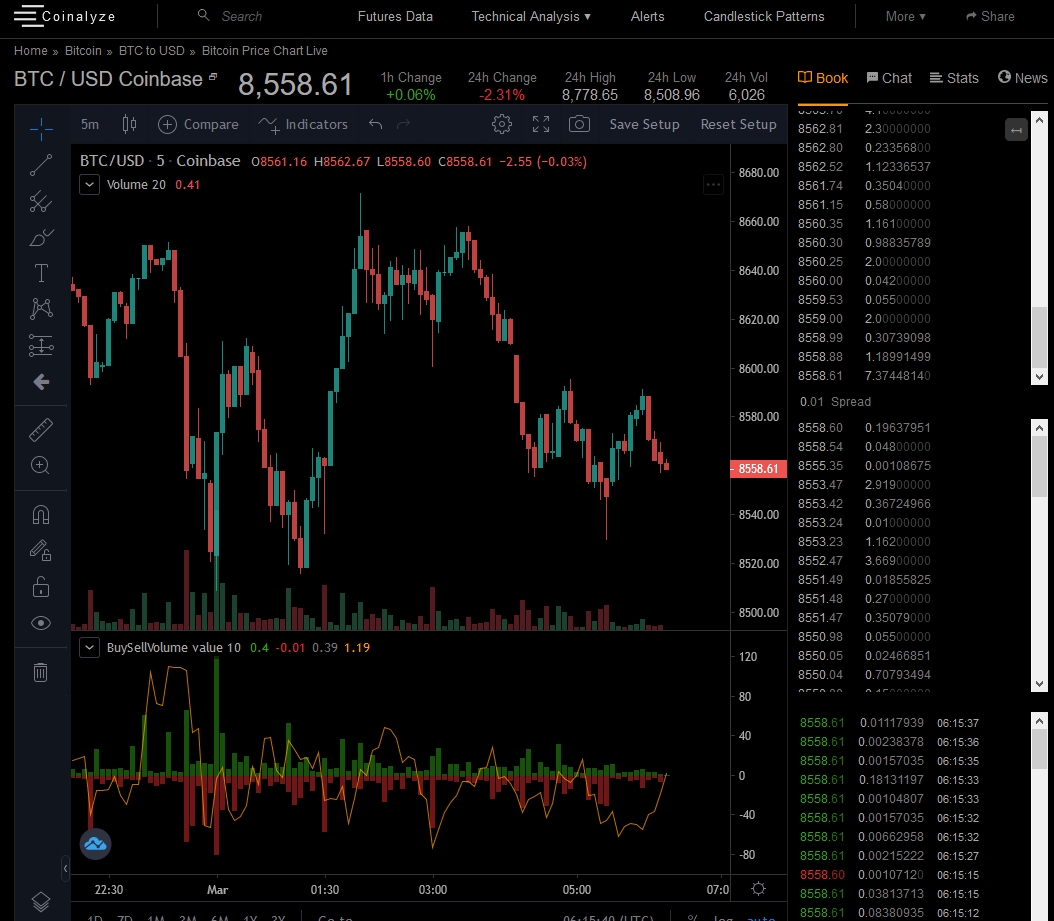
Task: Click Save Setup
Action: [x=644, y=124]
